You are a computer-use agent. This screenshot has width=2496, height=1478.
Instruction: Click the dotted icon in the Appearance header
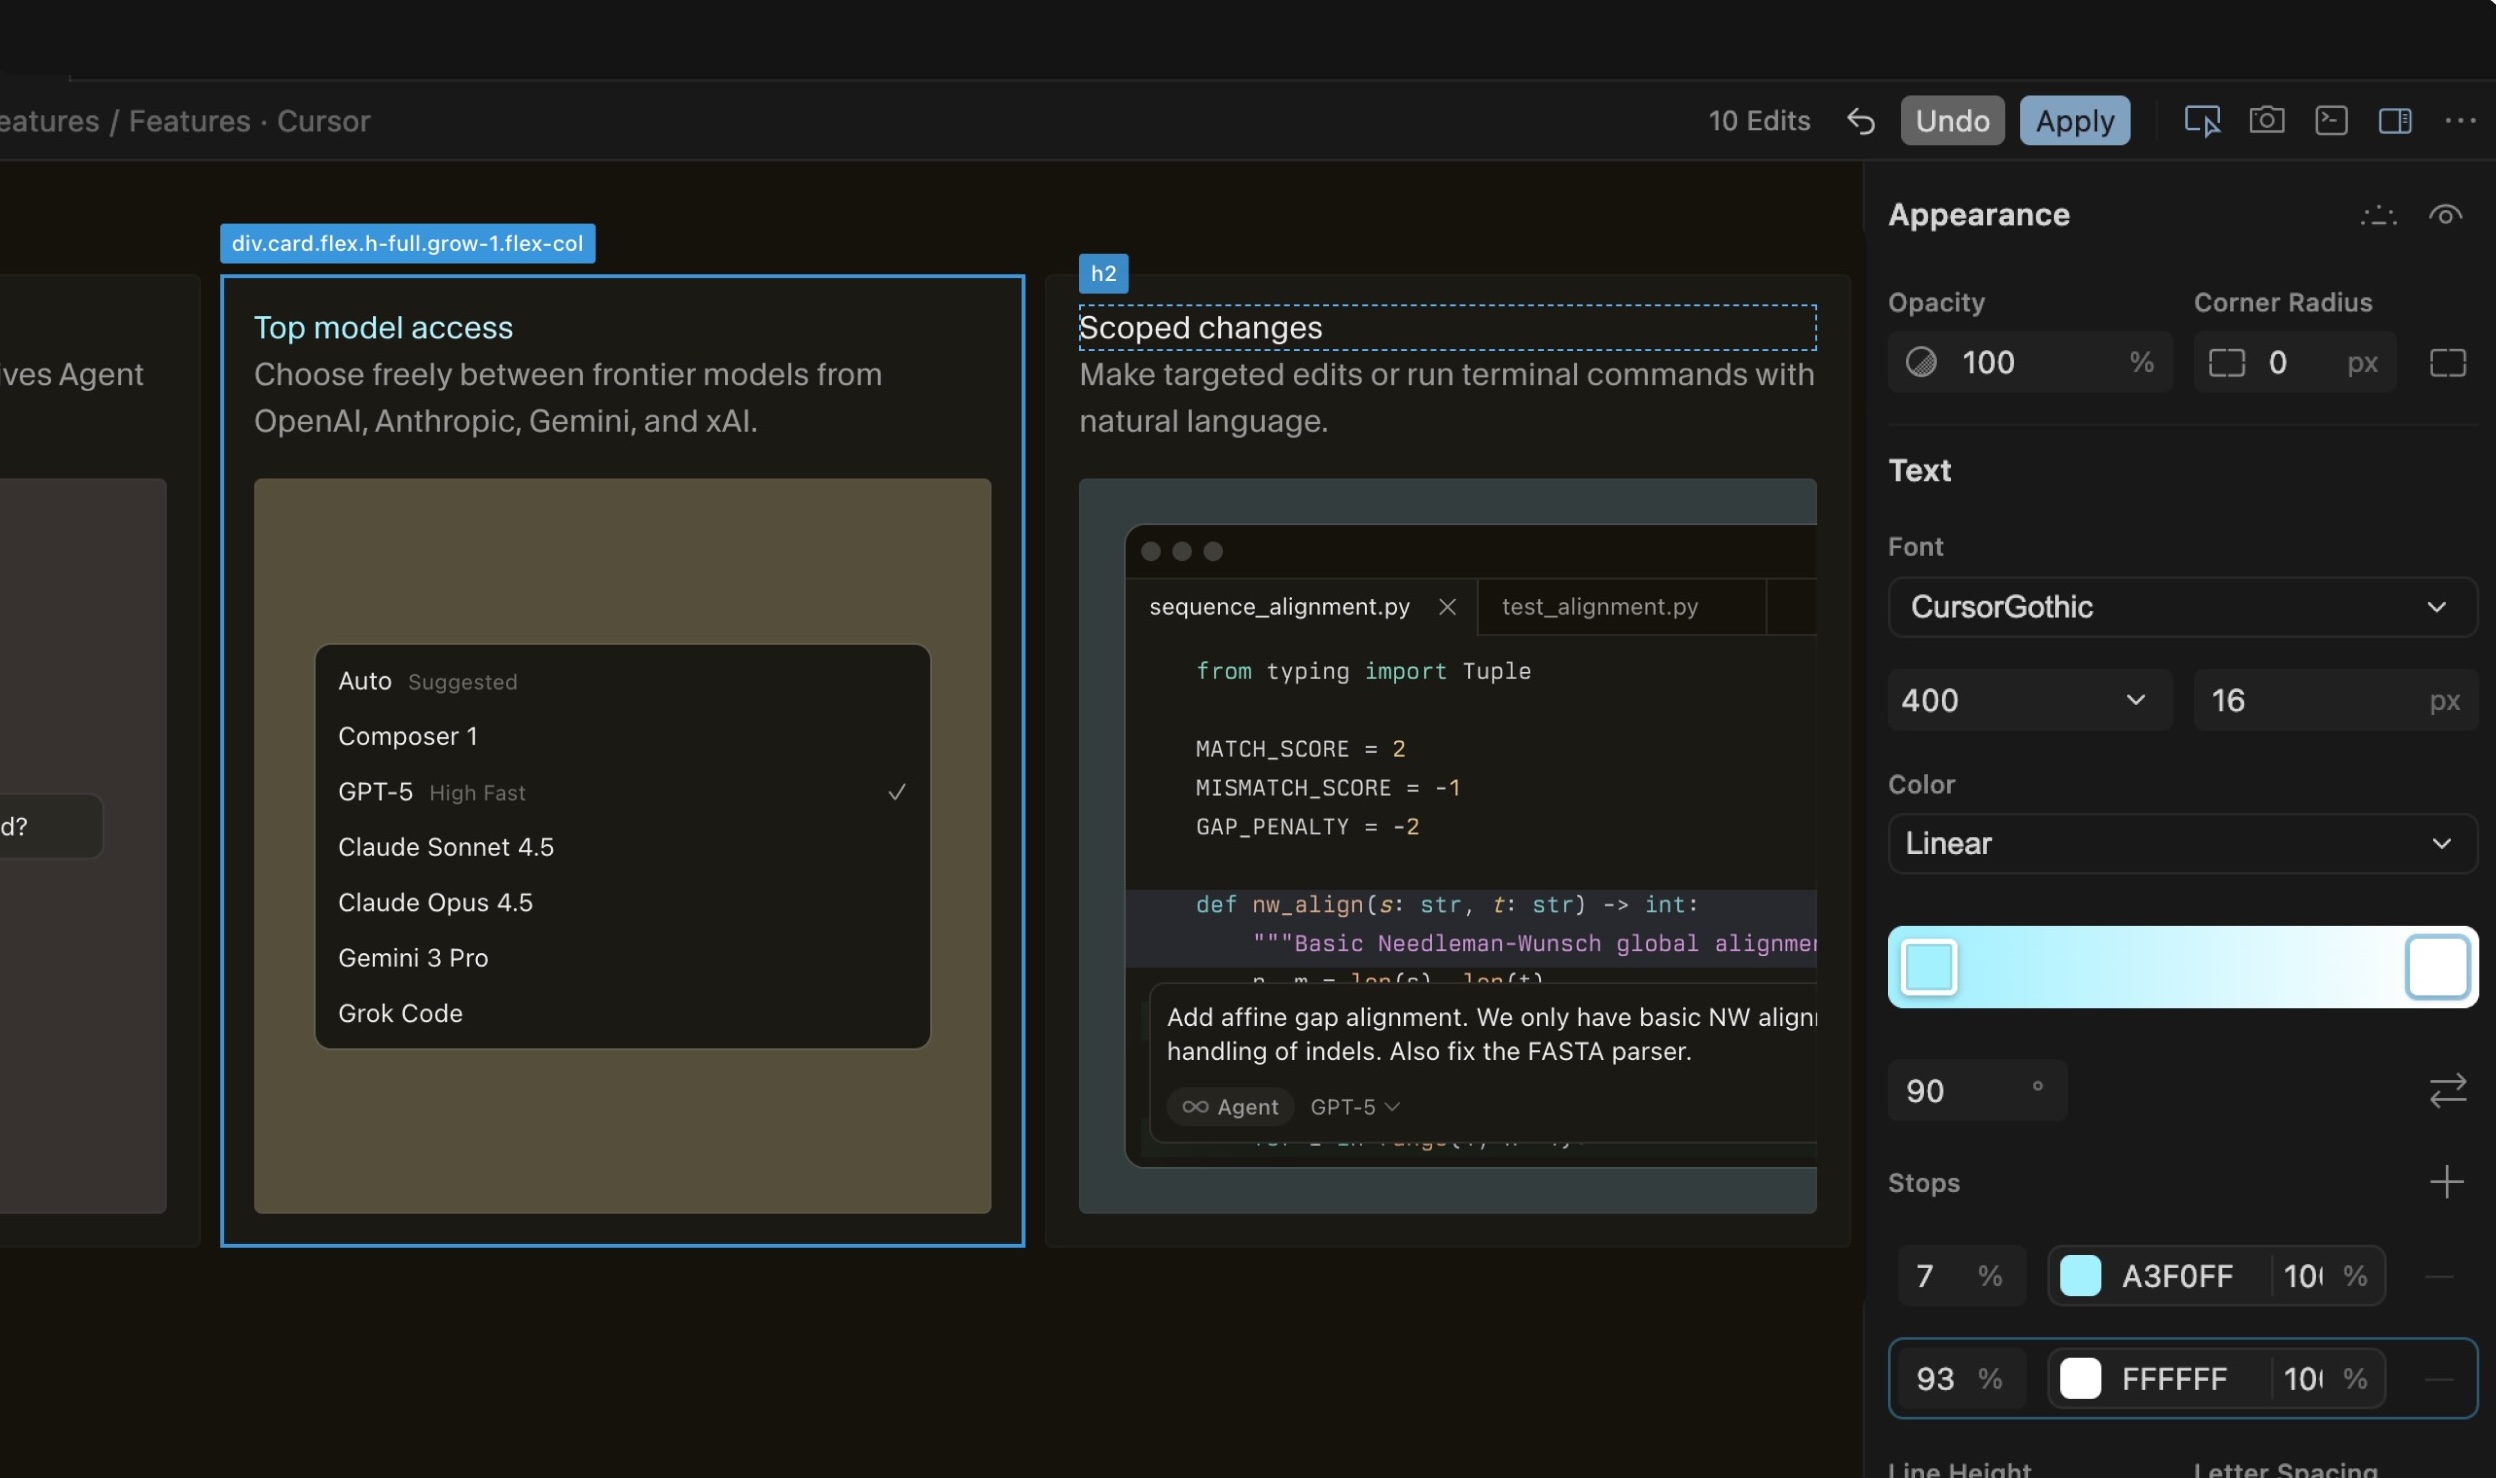click(2378, 215)
